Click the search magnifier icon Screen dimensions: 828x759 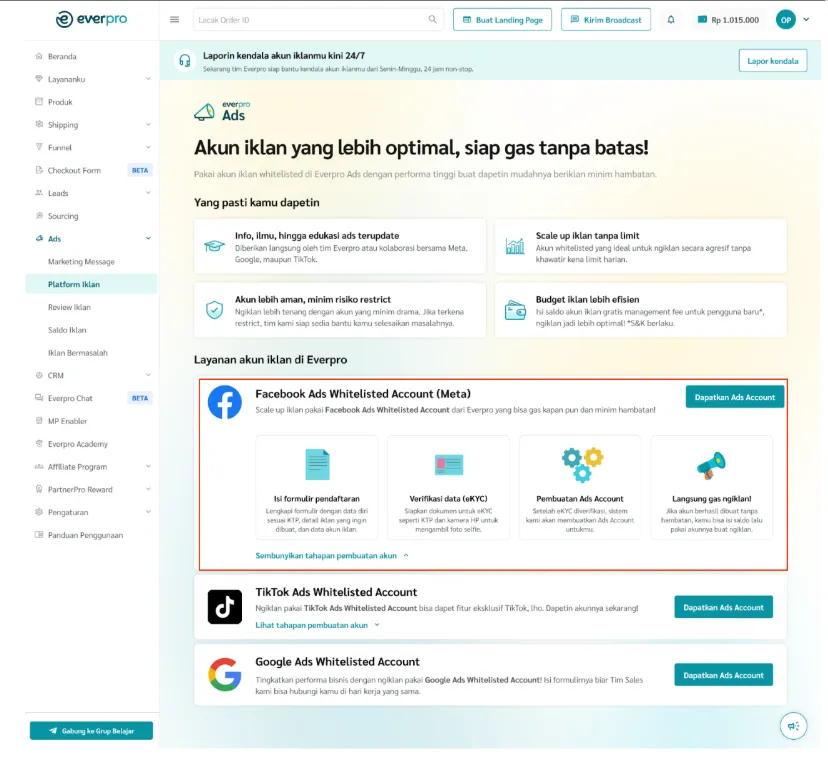tap(433, 20)
